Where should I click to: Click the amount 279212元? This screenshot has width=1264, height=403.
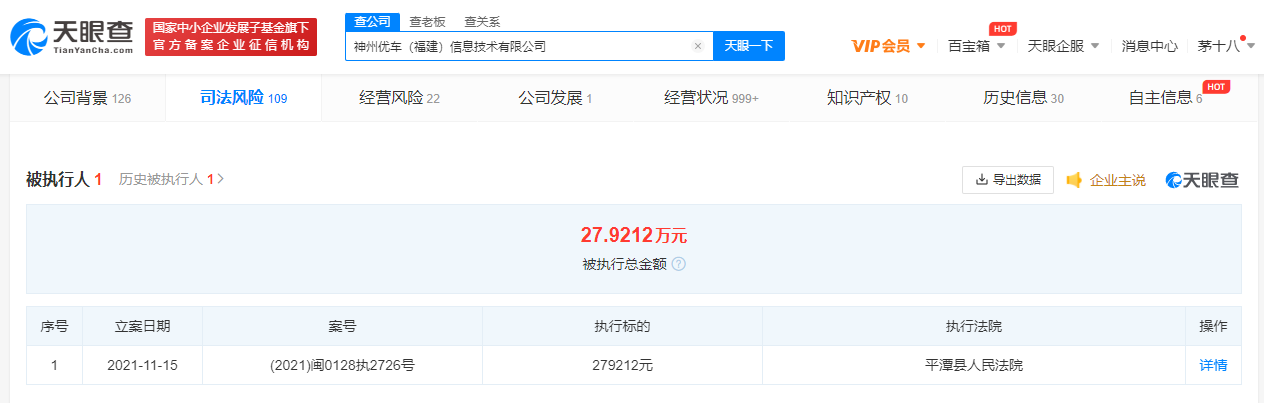[622, 365]
